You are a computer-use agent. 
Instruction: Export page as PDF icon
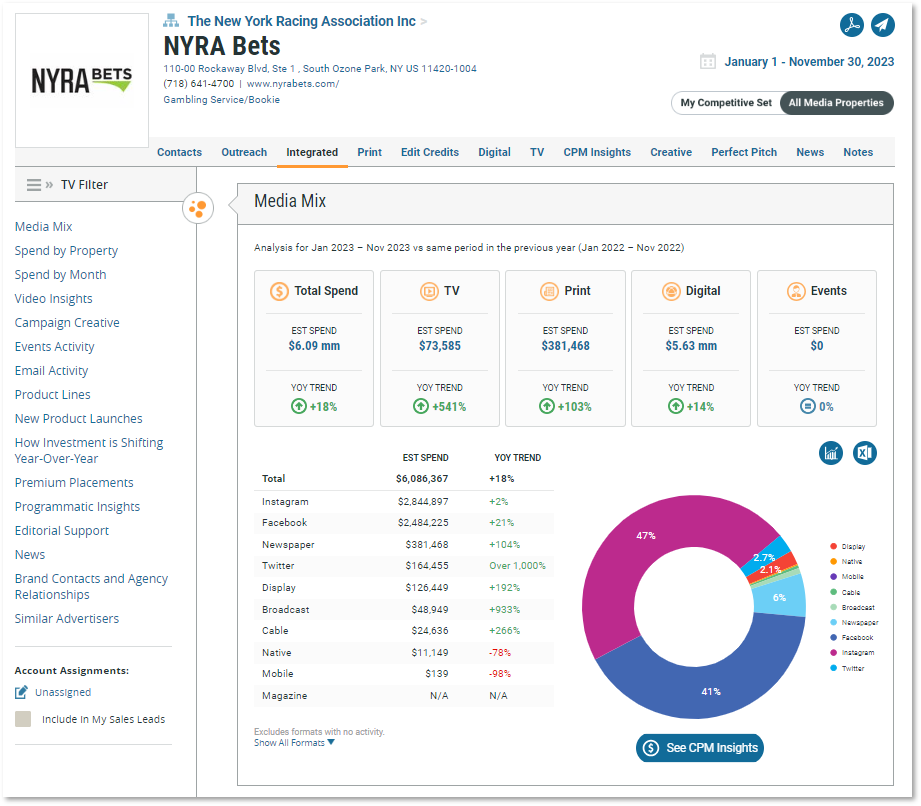point(851,25)
